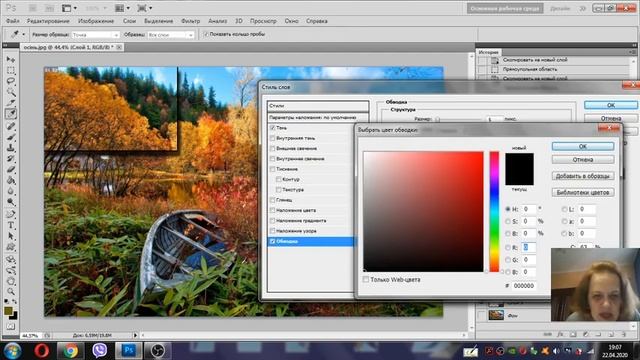
Task: Select the Spot Healing Brush tool
Action: [11, 126]
